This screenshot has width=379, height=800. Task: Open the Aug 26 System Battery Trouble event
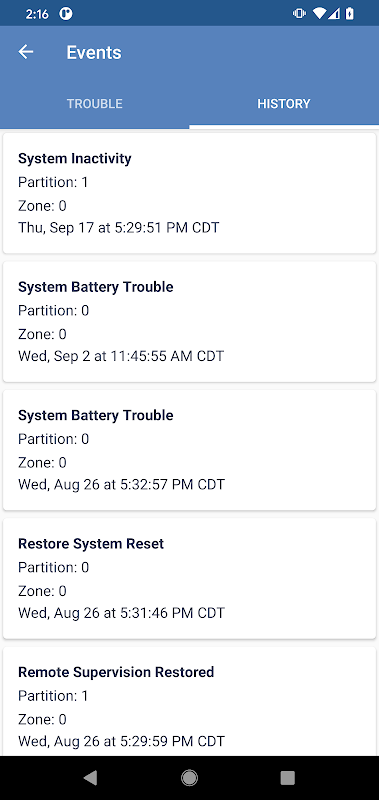click(x=189, y=450)
